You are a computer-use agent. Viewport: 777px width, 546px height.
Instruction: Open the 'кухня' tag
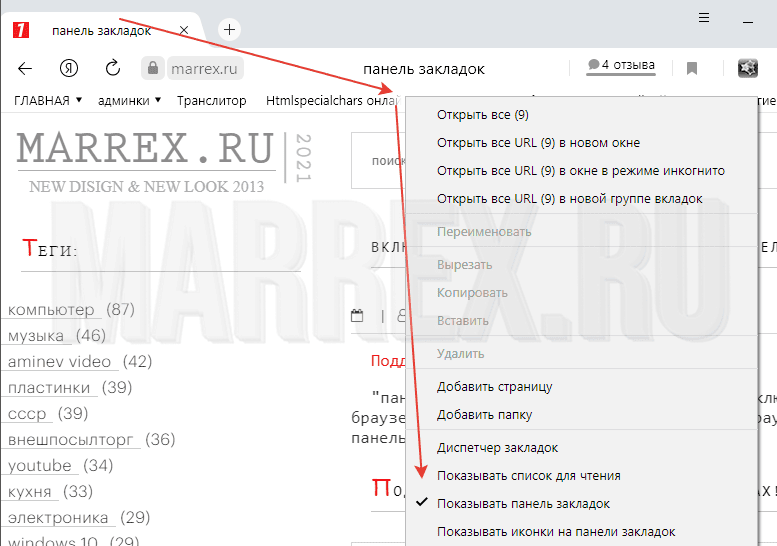coord(30,491)
